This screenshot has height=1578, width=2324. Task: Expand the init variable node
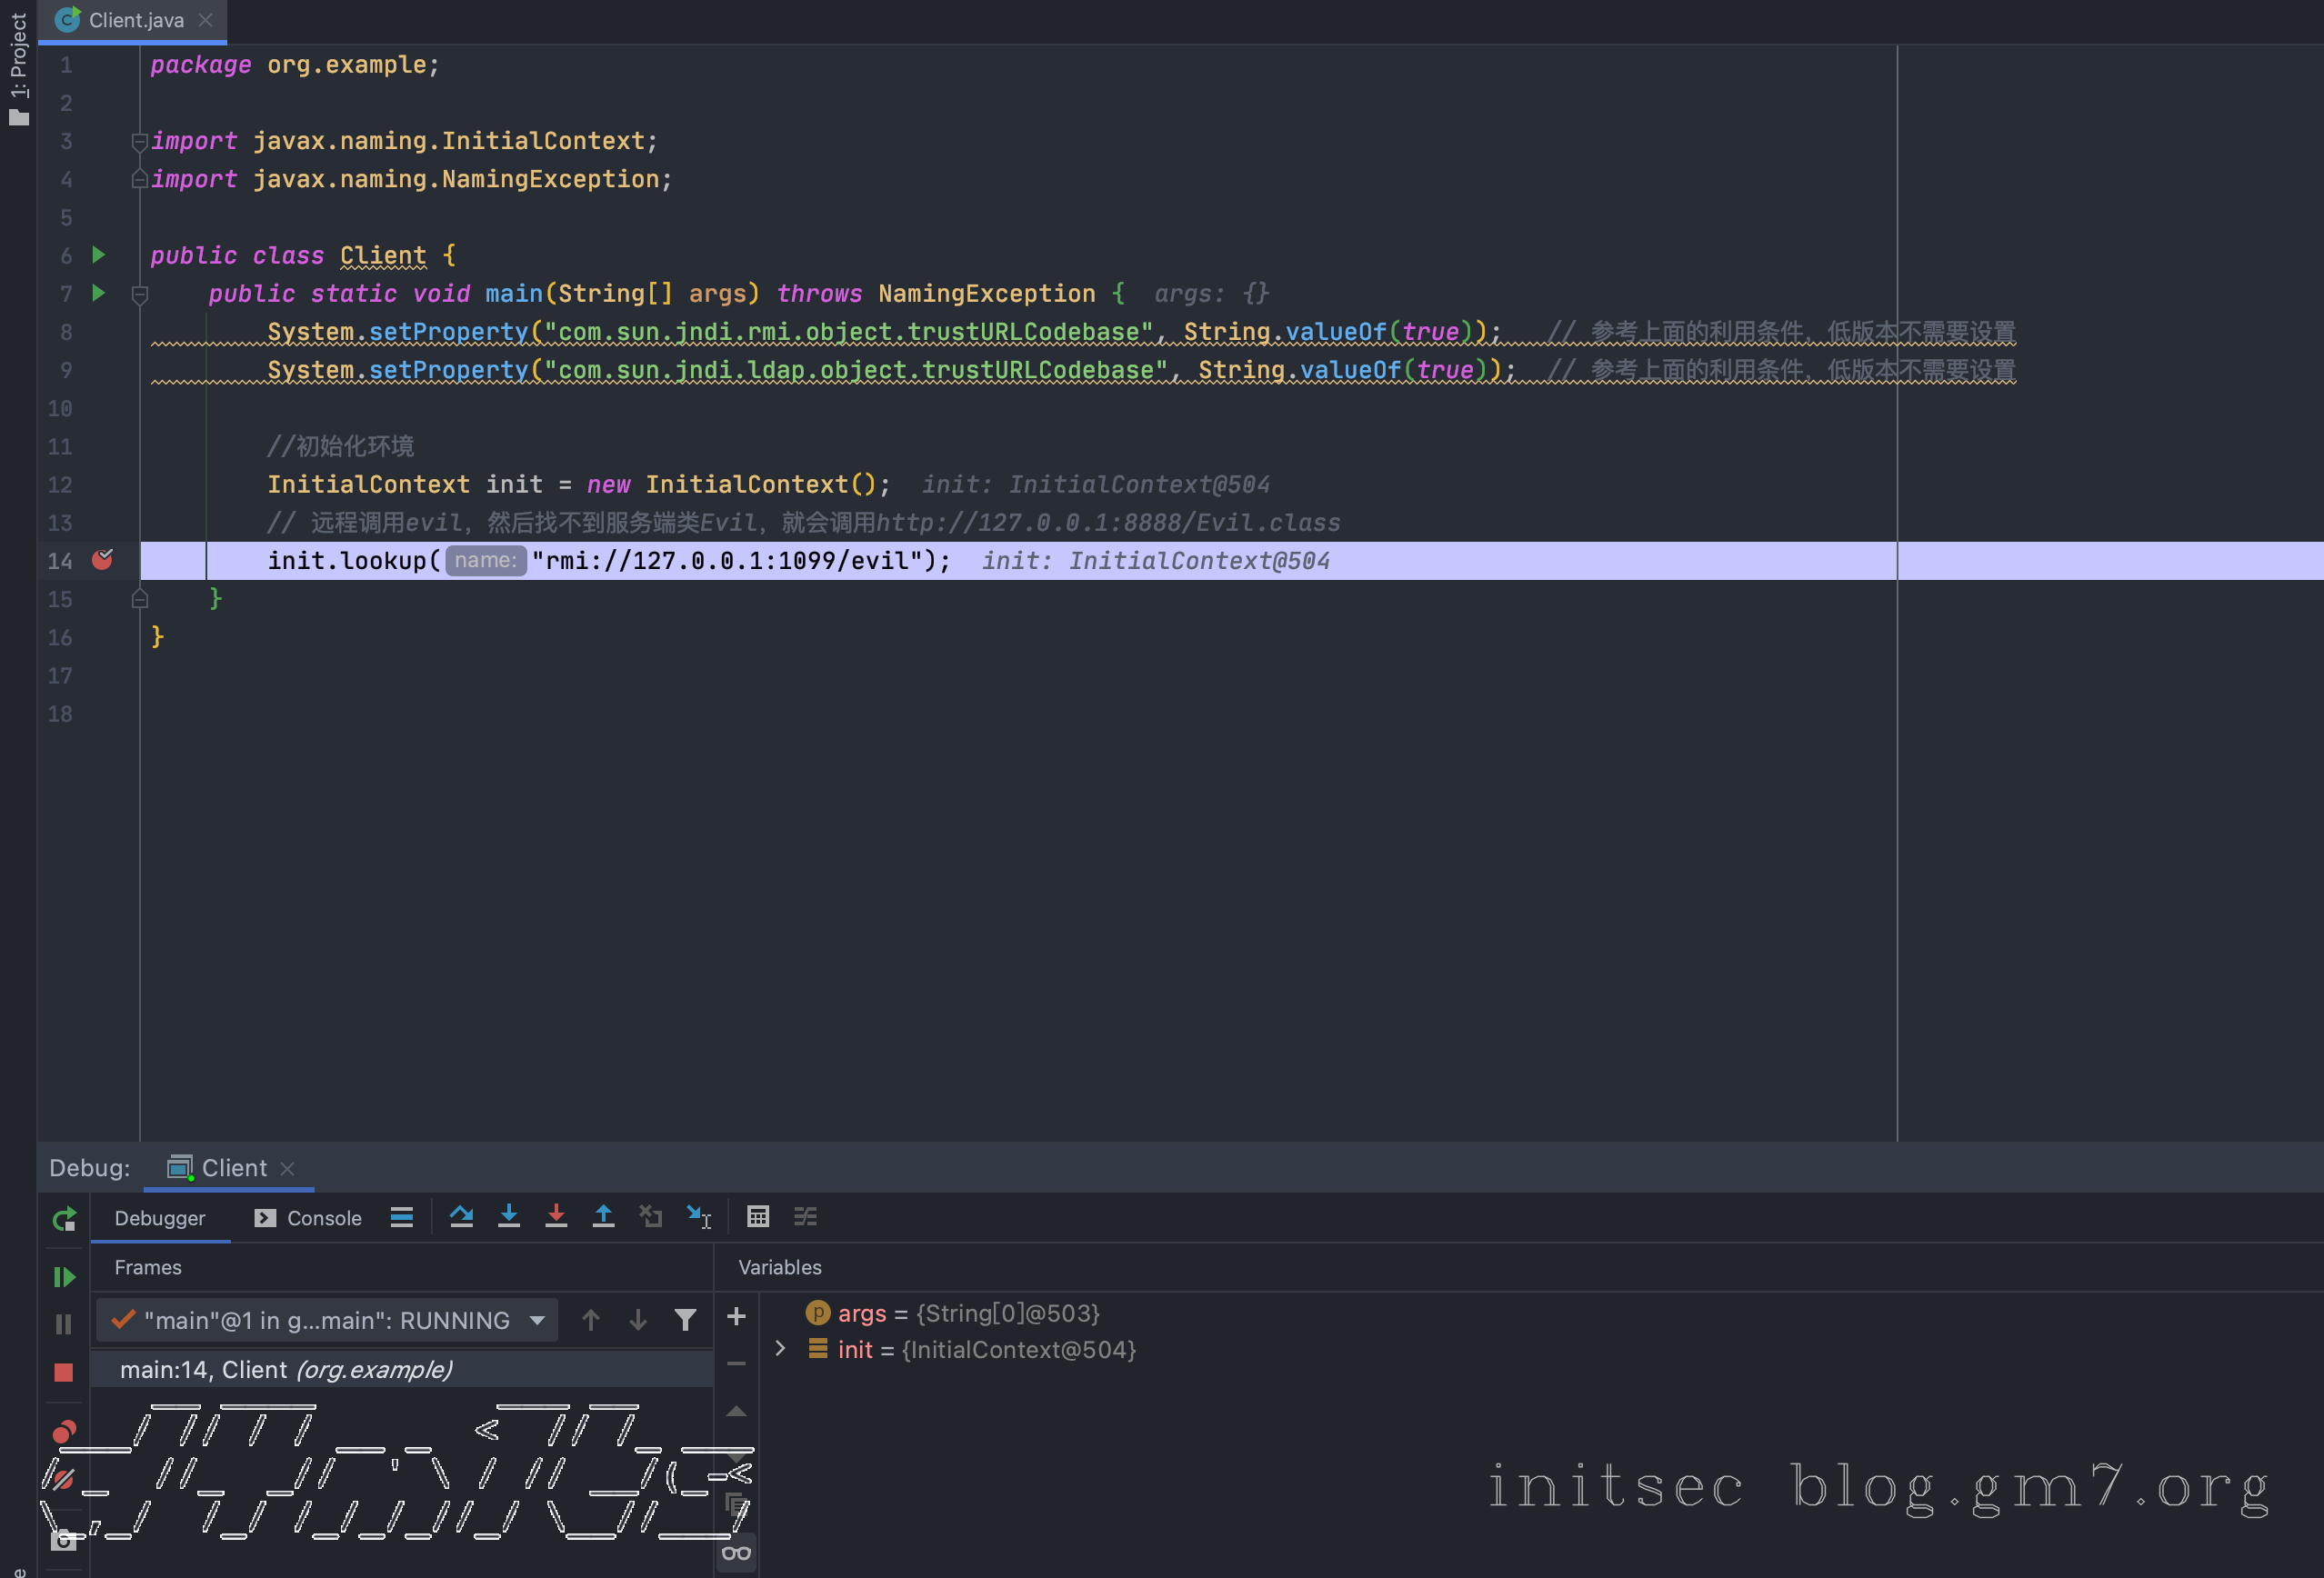780,1349
